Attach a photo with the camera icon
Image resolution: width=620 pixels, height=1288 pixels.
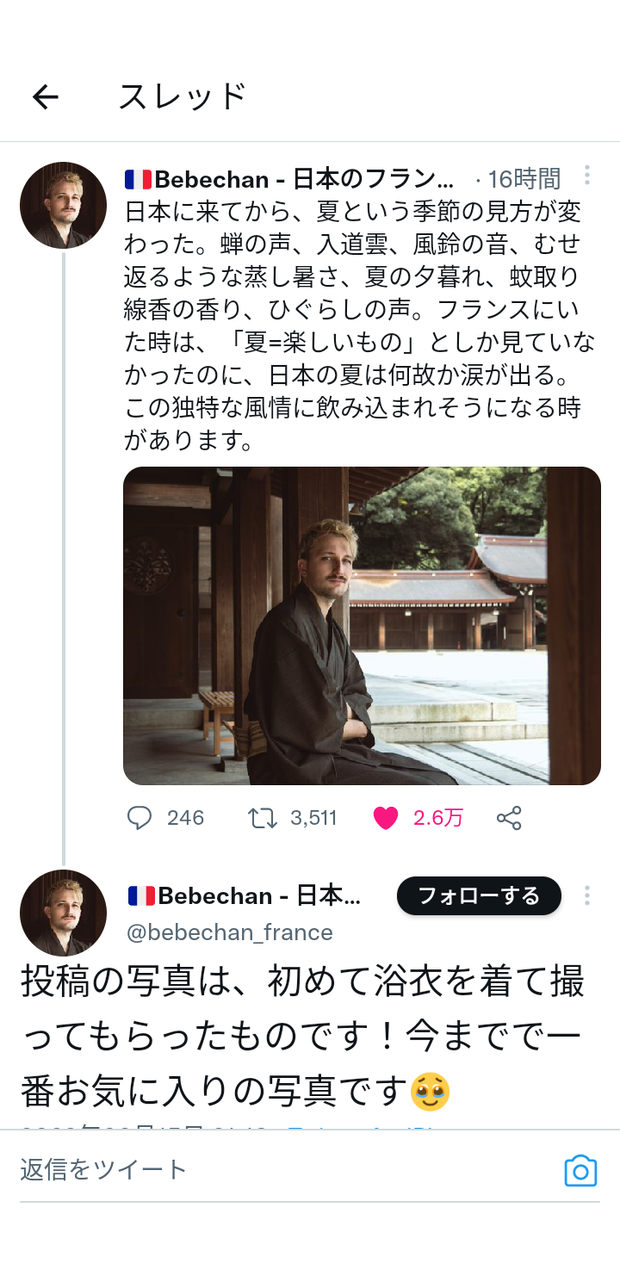pos(580,1170)
